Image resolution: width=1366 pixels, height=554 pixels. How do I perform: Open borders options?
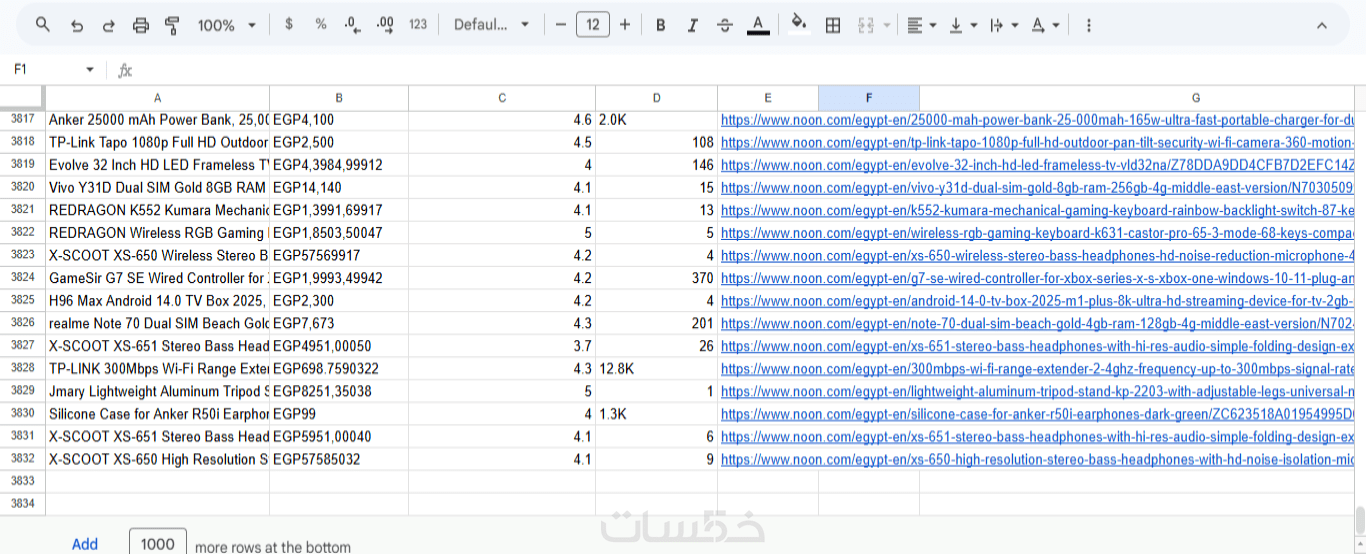[x=832, y=25]
